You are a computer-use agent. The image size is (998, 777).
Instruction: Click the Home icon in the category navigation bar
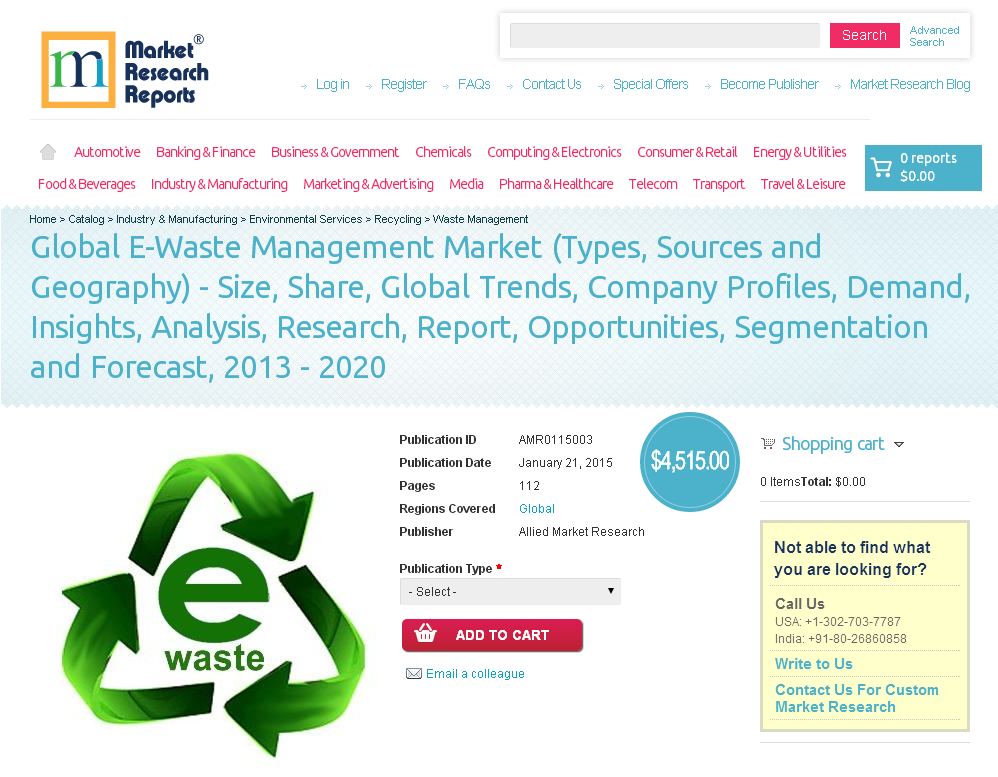coord(47,150)
